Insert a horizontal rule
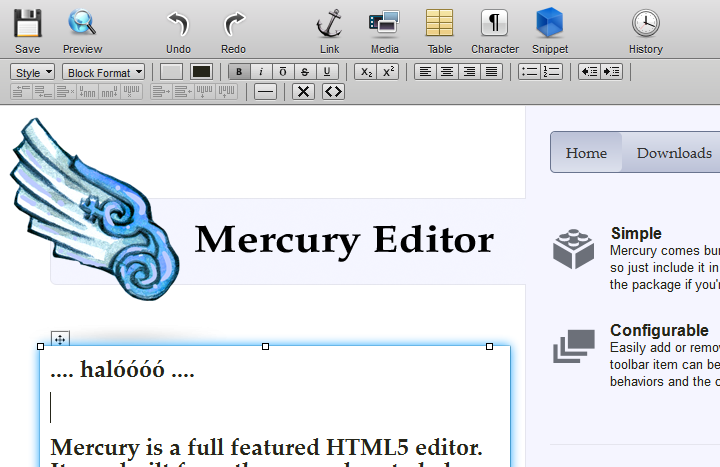The image size is (720, 467). [x=265, y=91]
